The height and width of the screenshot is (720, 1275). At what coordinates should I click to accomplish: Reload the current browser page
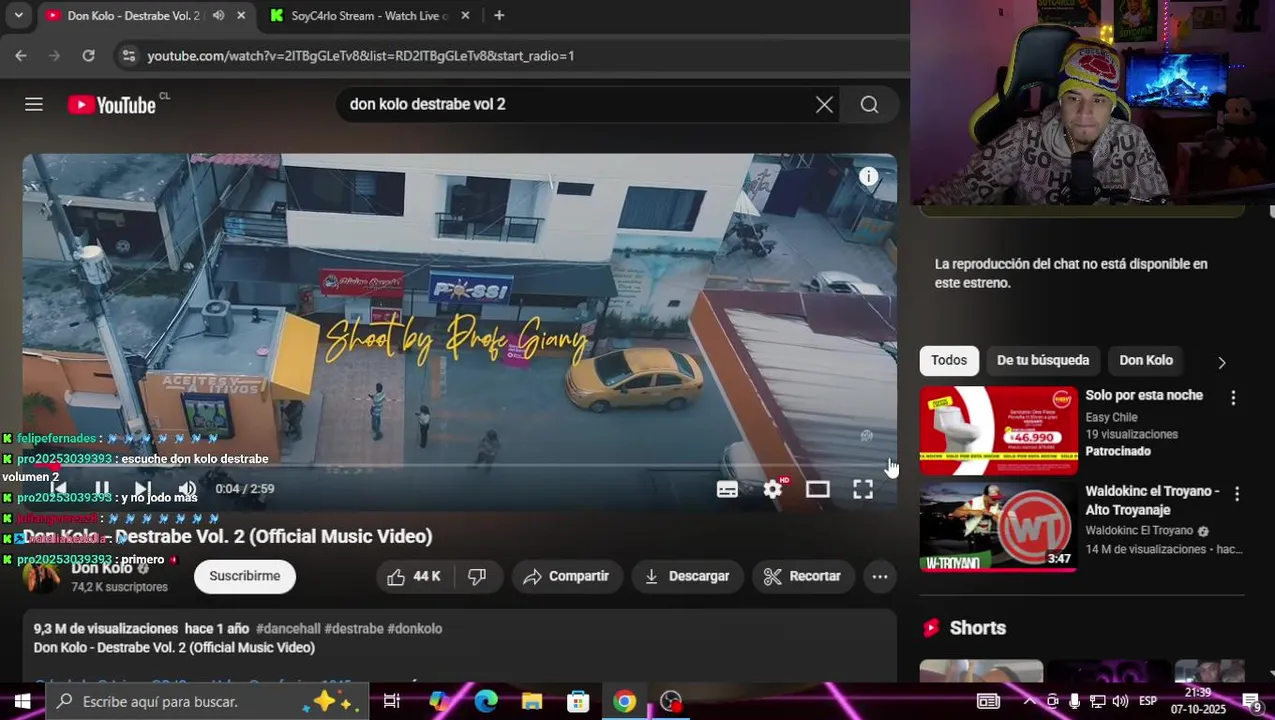(88, 56)
